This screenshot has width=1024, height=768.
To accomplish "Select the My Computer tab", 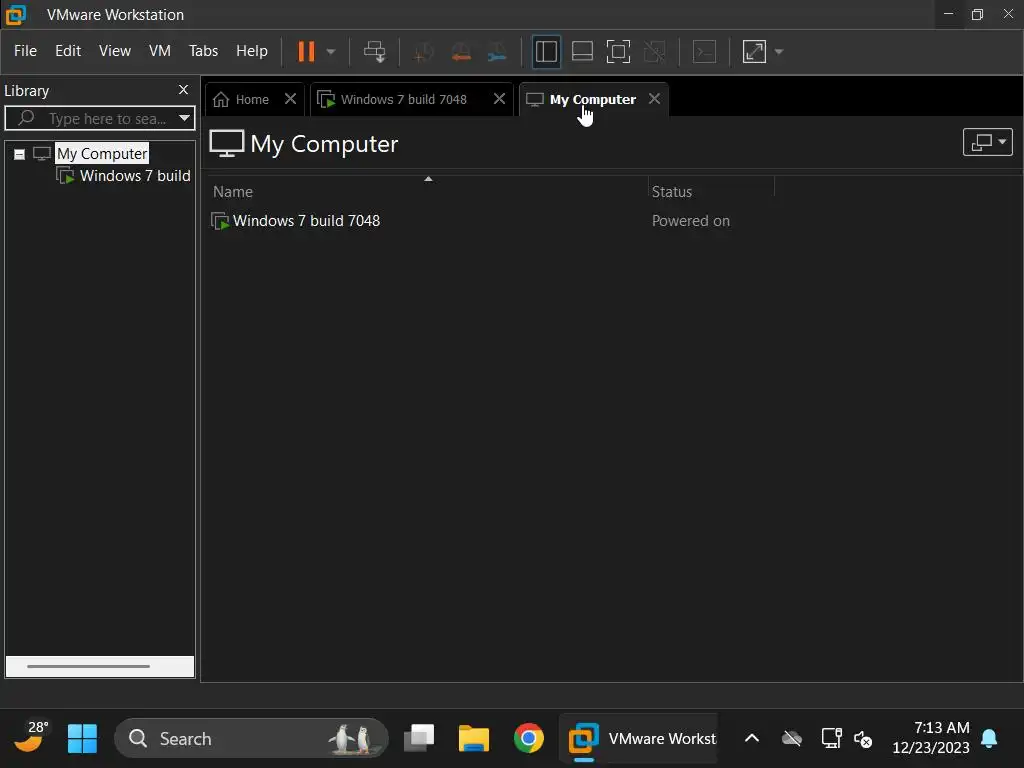I will pos(592,99).
